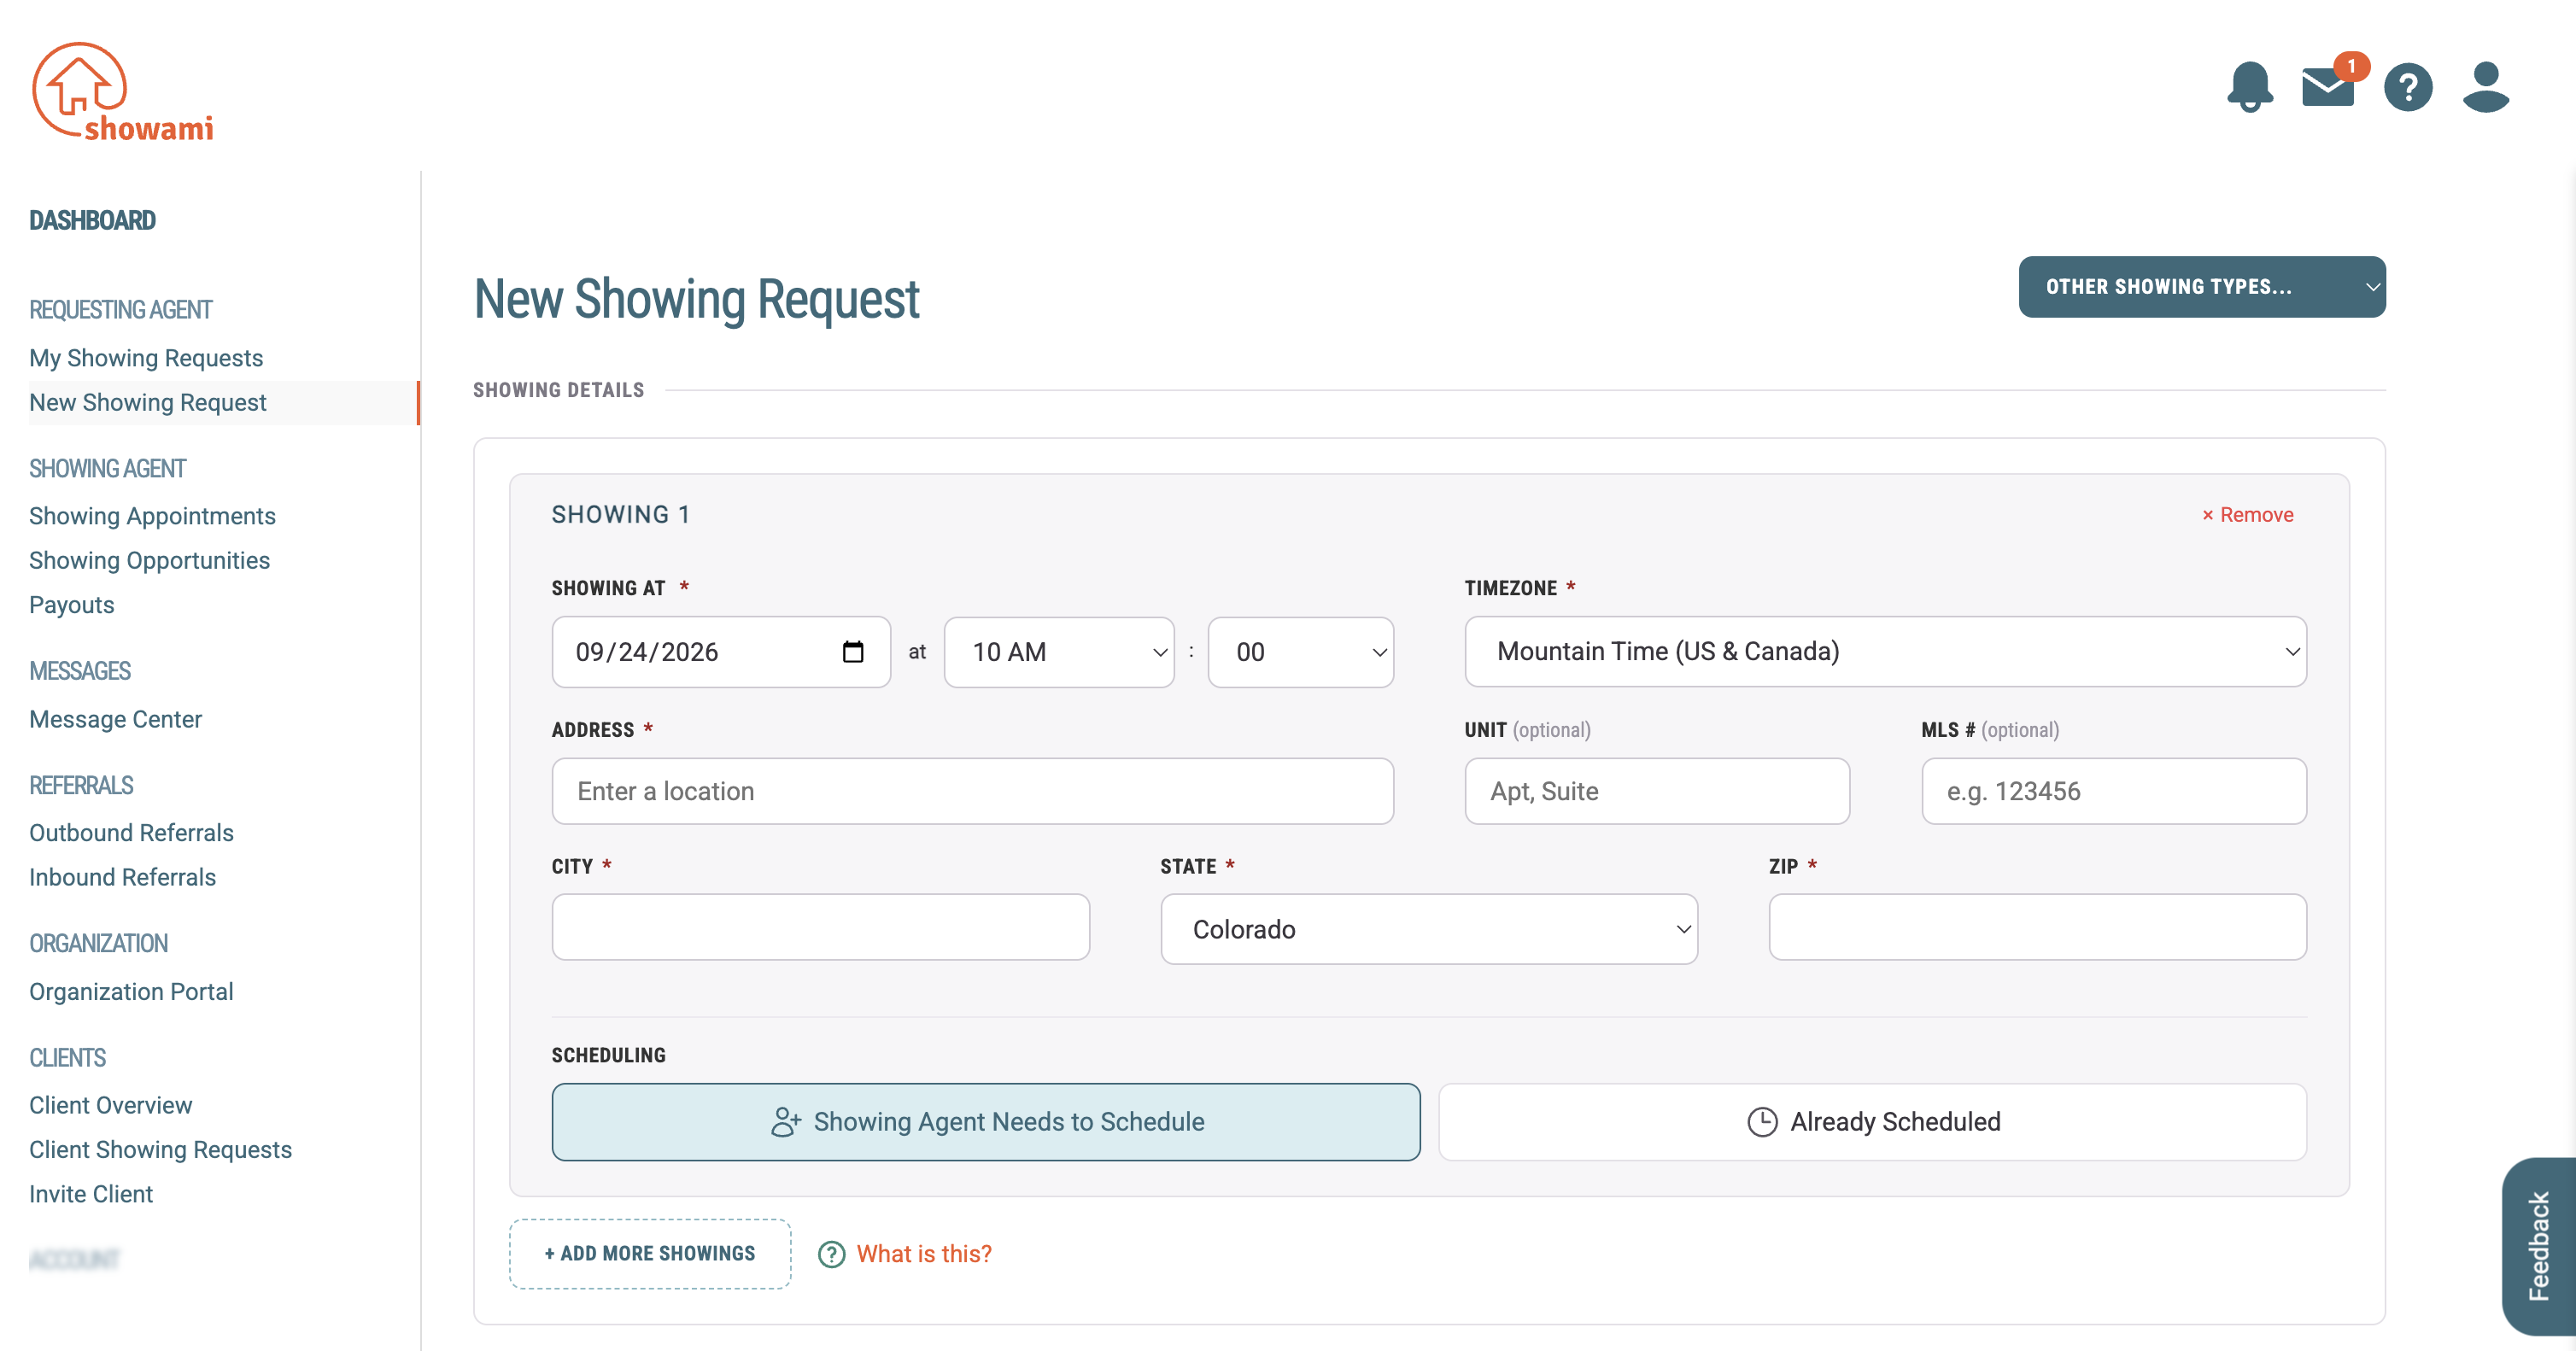Open Outbound Referrals
The width and height of the screenshot is (2576, 1351).
point(131,833)
